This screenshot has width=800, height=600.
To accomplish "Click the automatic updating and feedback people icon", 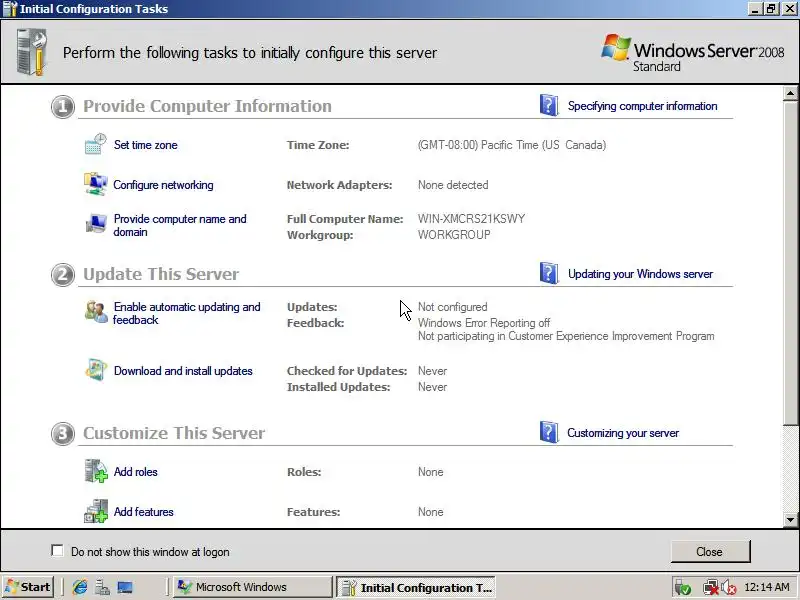I will click(x=95, y=312).
